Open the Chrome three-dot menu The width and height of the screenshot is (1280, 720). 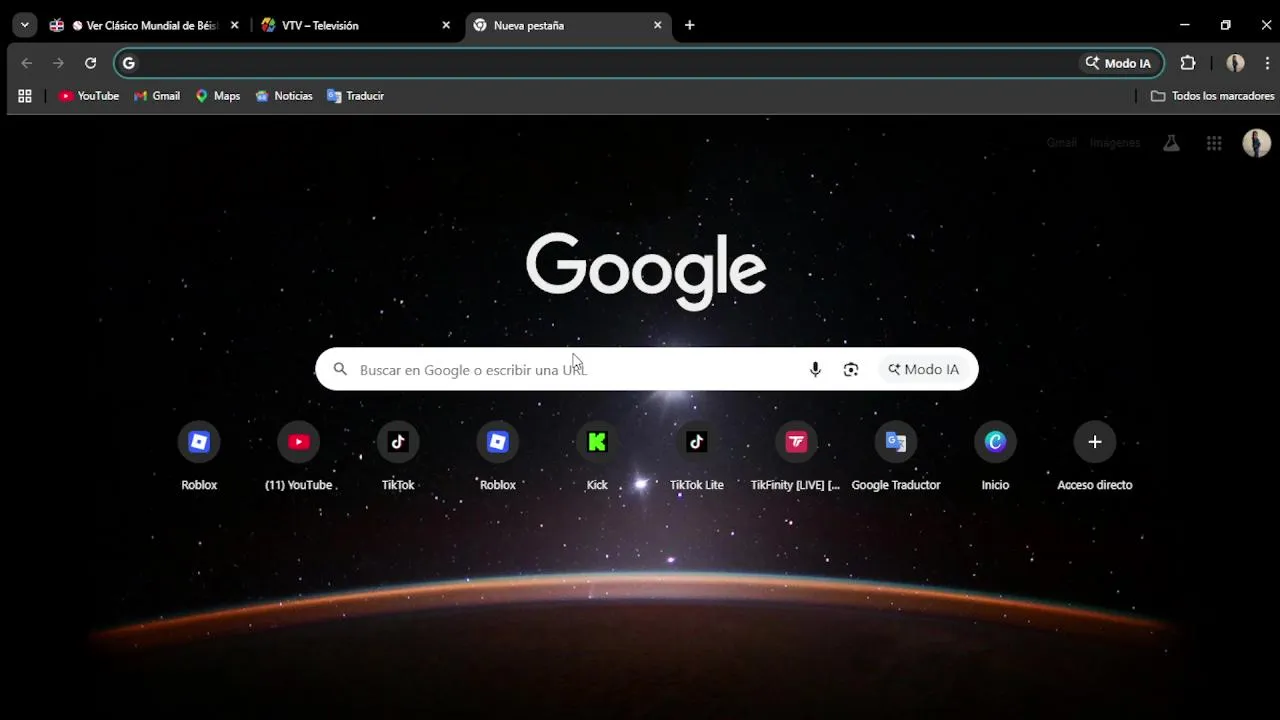click(x=1267, y=63)
